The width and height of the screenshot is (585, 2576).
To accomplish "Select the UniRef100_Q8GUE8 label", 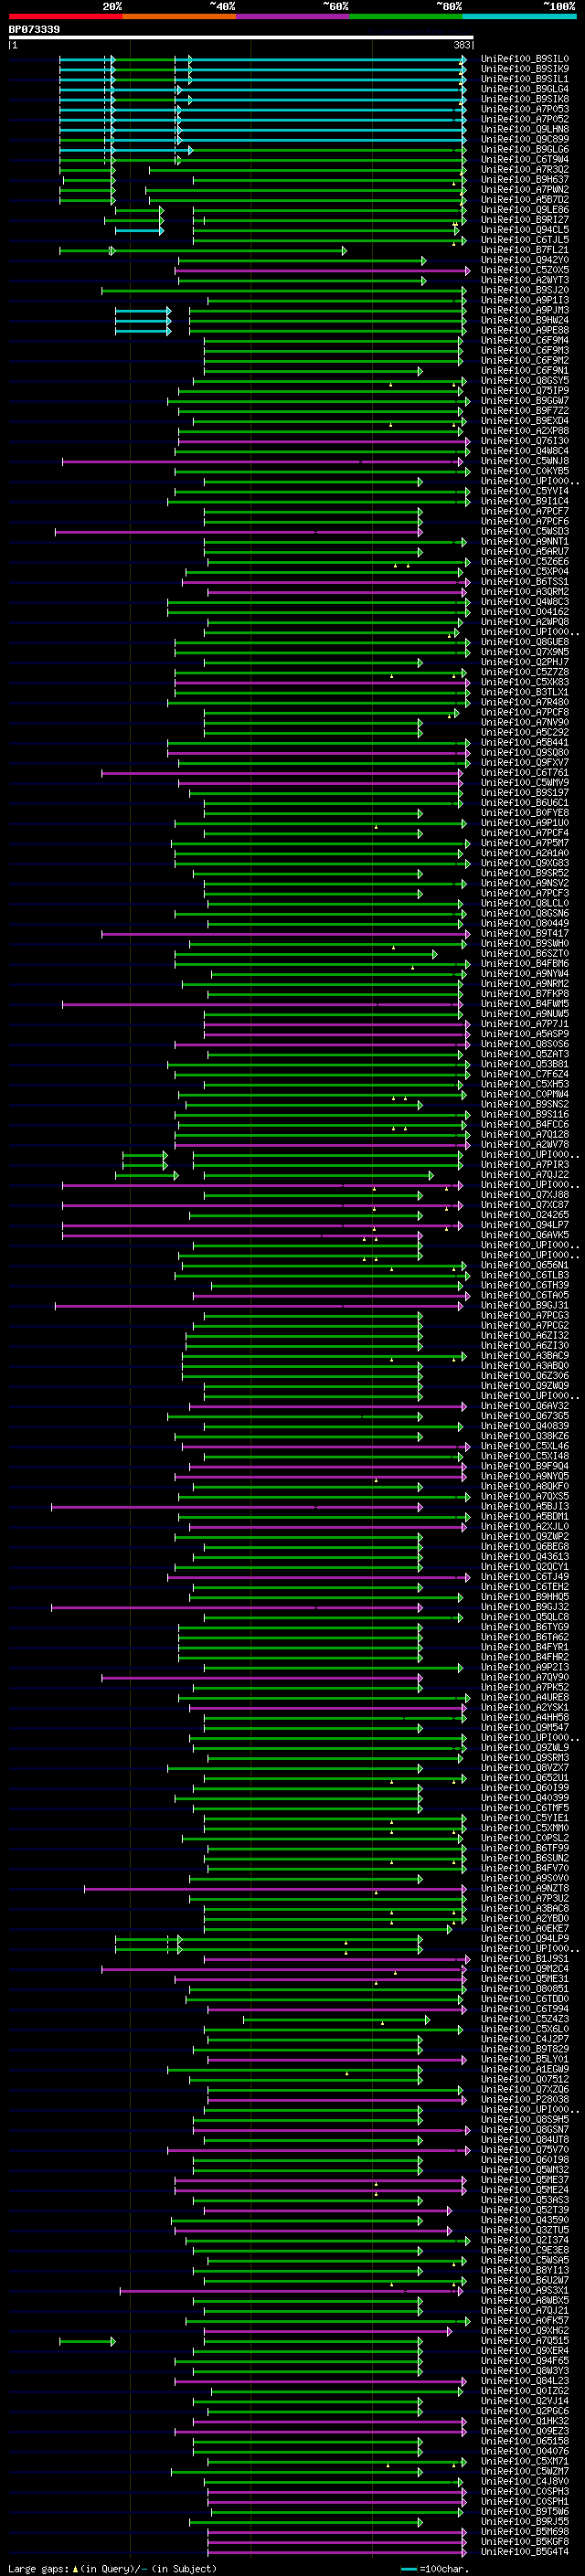I will 525,642.
